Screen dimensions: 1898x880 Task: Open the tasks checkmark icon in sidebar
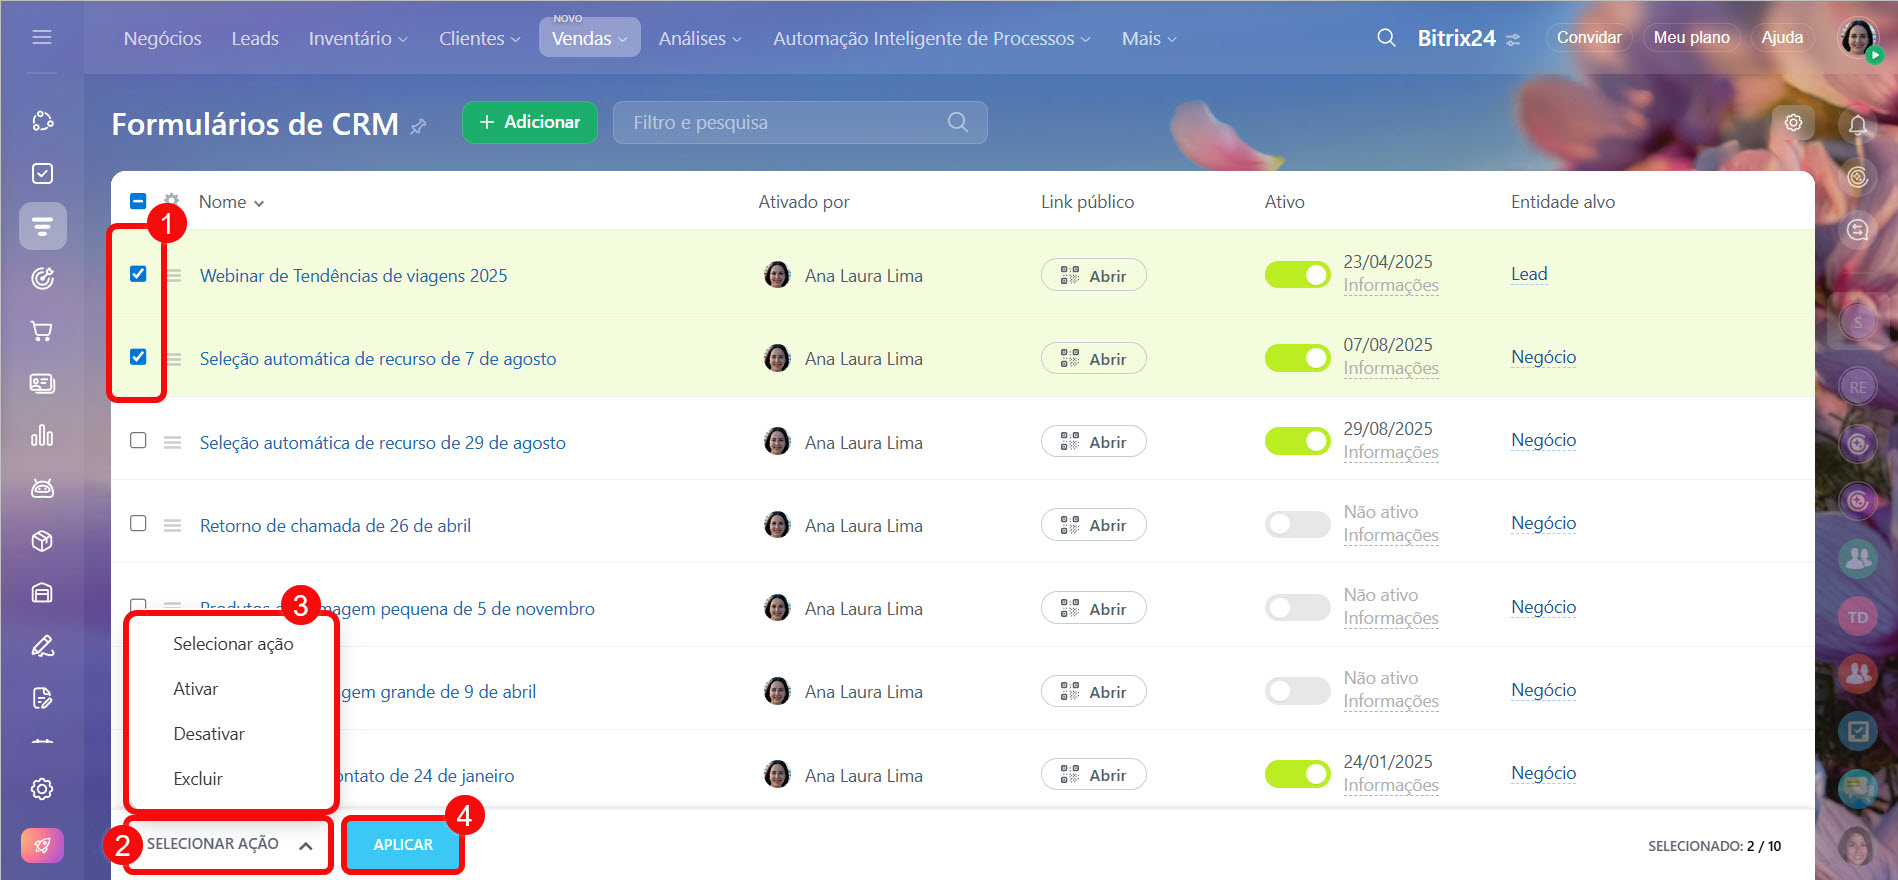[42, 174]
